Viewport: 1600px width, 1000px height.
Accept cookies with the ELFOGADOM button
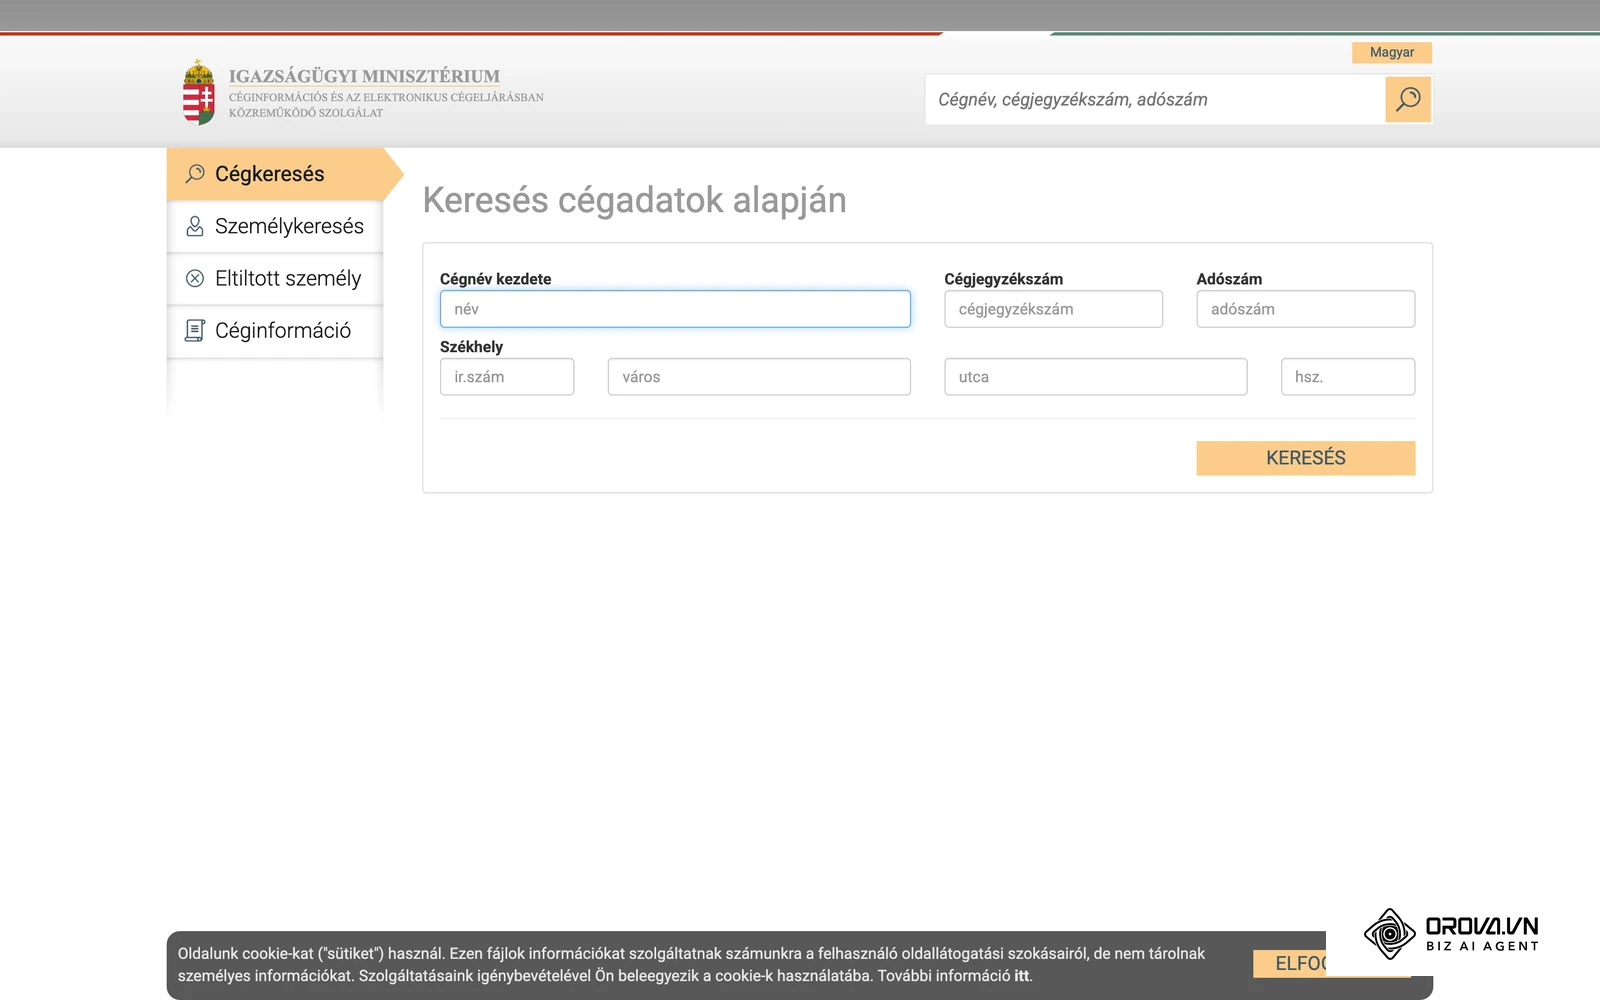pyautogui.click(x=1290, y=963)
